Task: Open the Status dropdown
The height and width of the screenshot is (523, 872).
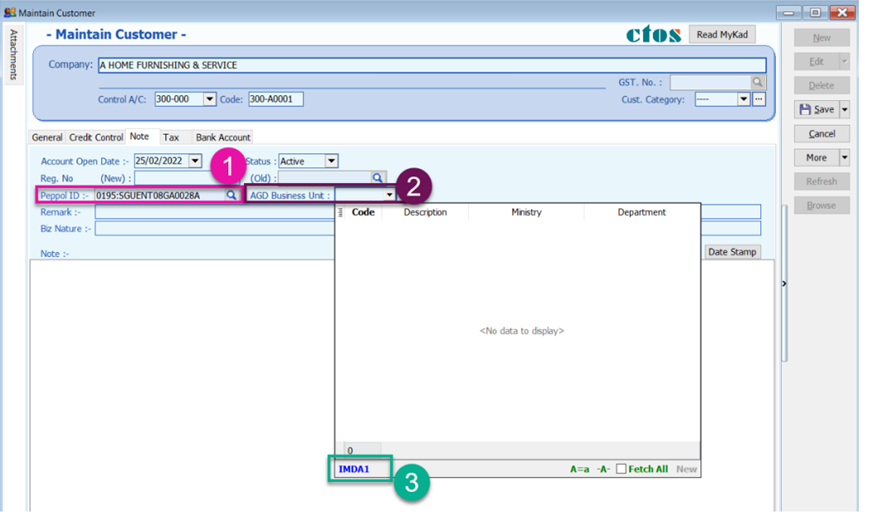Action: (332, 161)
